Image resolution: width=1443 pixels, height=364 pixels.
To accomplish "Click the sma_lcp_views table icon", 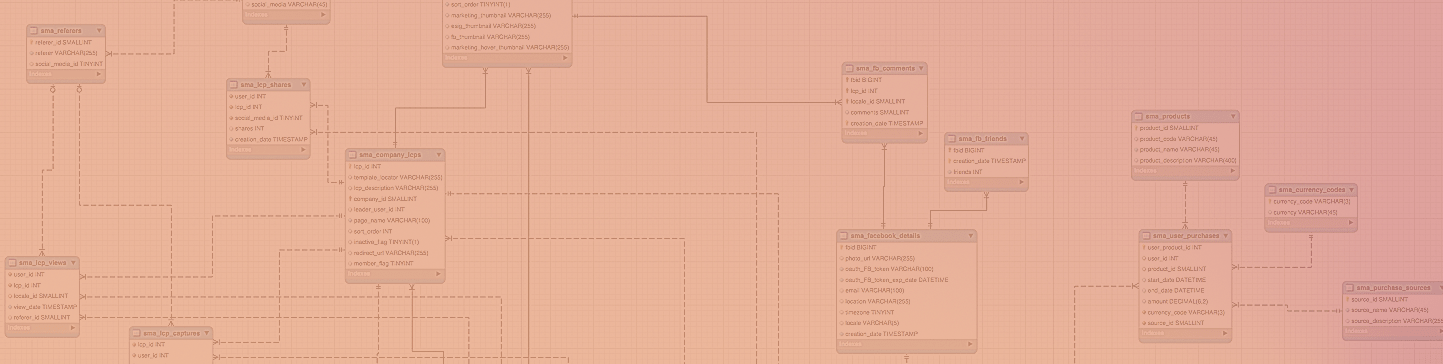I will (x=13, y=263).
